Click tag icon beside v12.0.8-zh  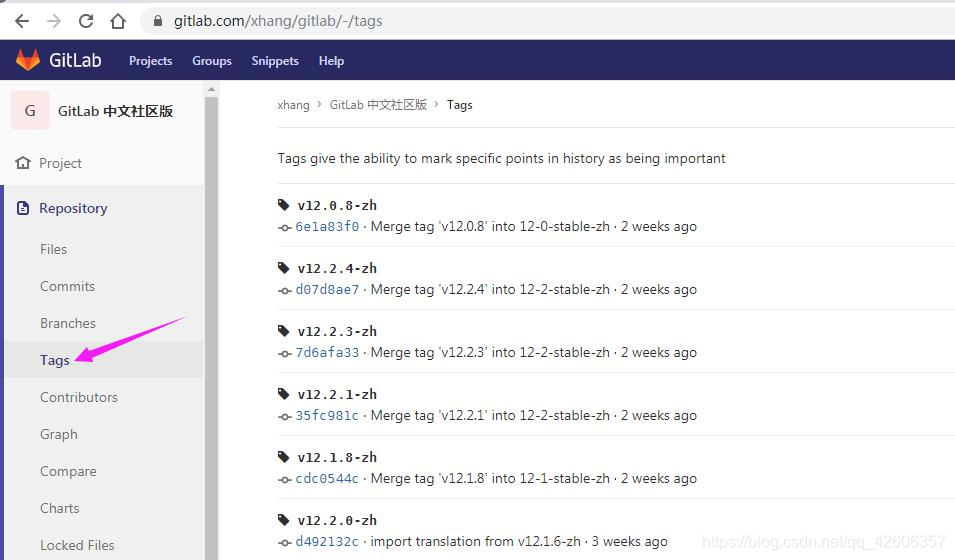pos(283,205)
